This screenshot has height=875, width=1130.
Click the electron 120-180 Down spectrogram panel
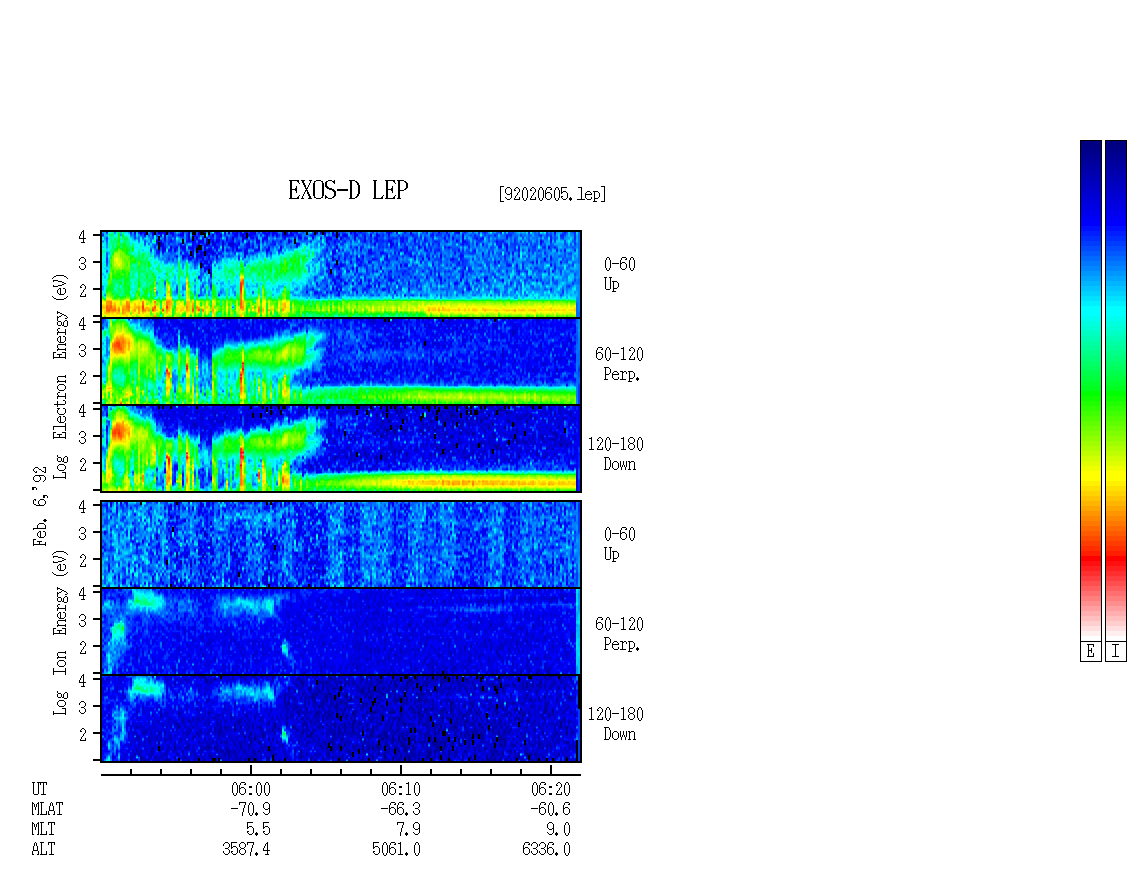(x=341, y=448)
